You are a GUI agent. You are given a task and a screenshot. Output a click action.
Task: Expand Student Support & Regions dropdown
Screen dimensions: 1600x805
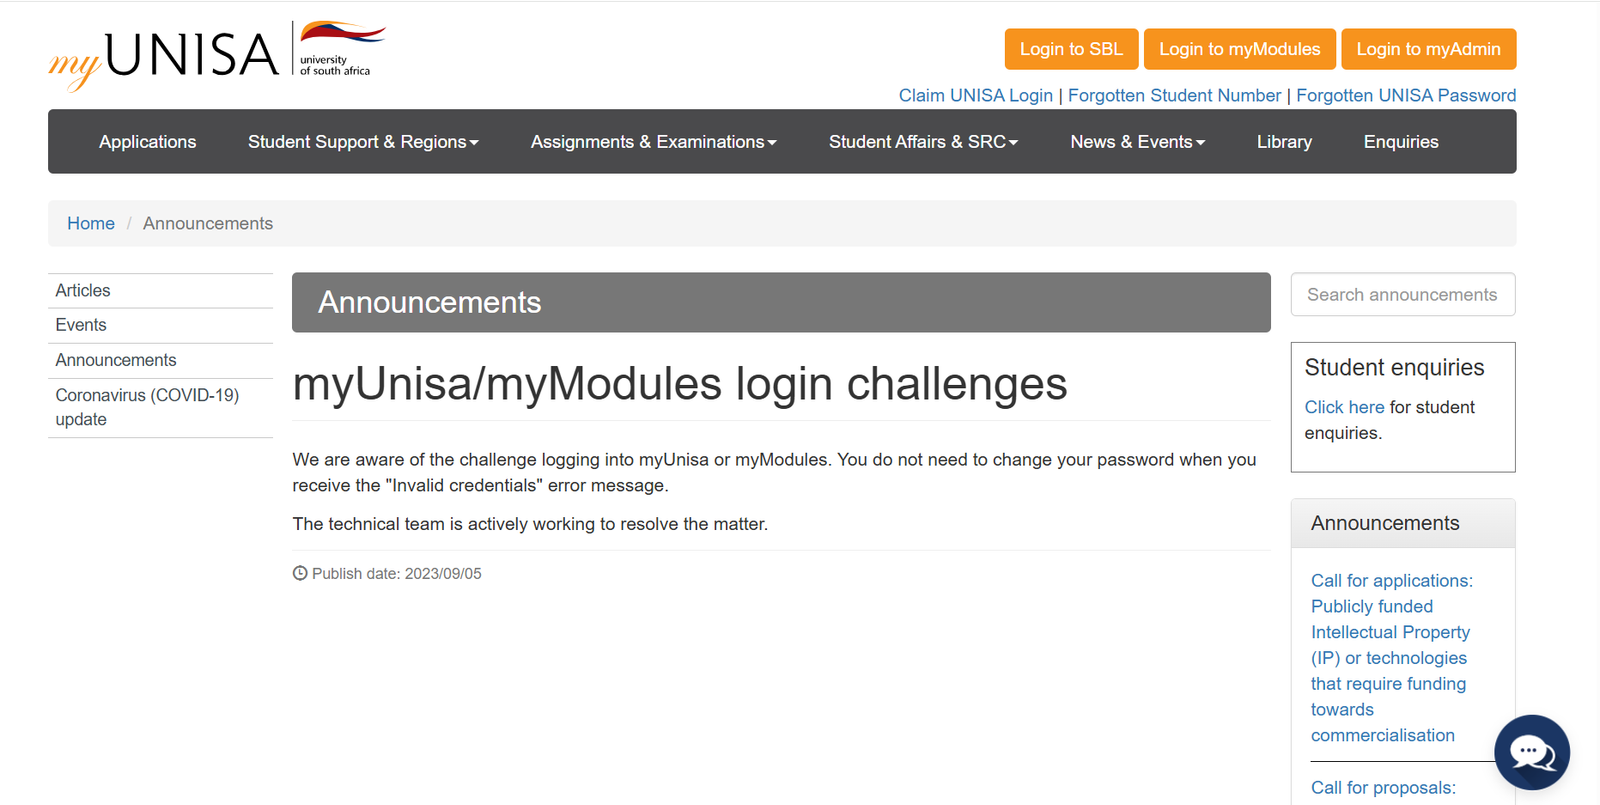pos(363,142)
